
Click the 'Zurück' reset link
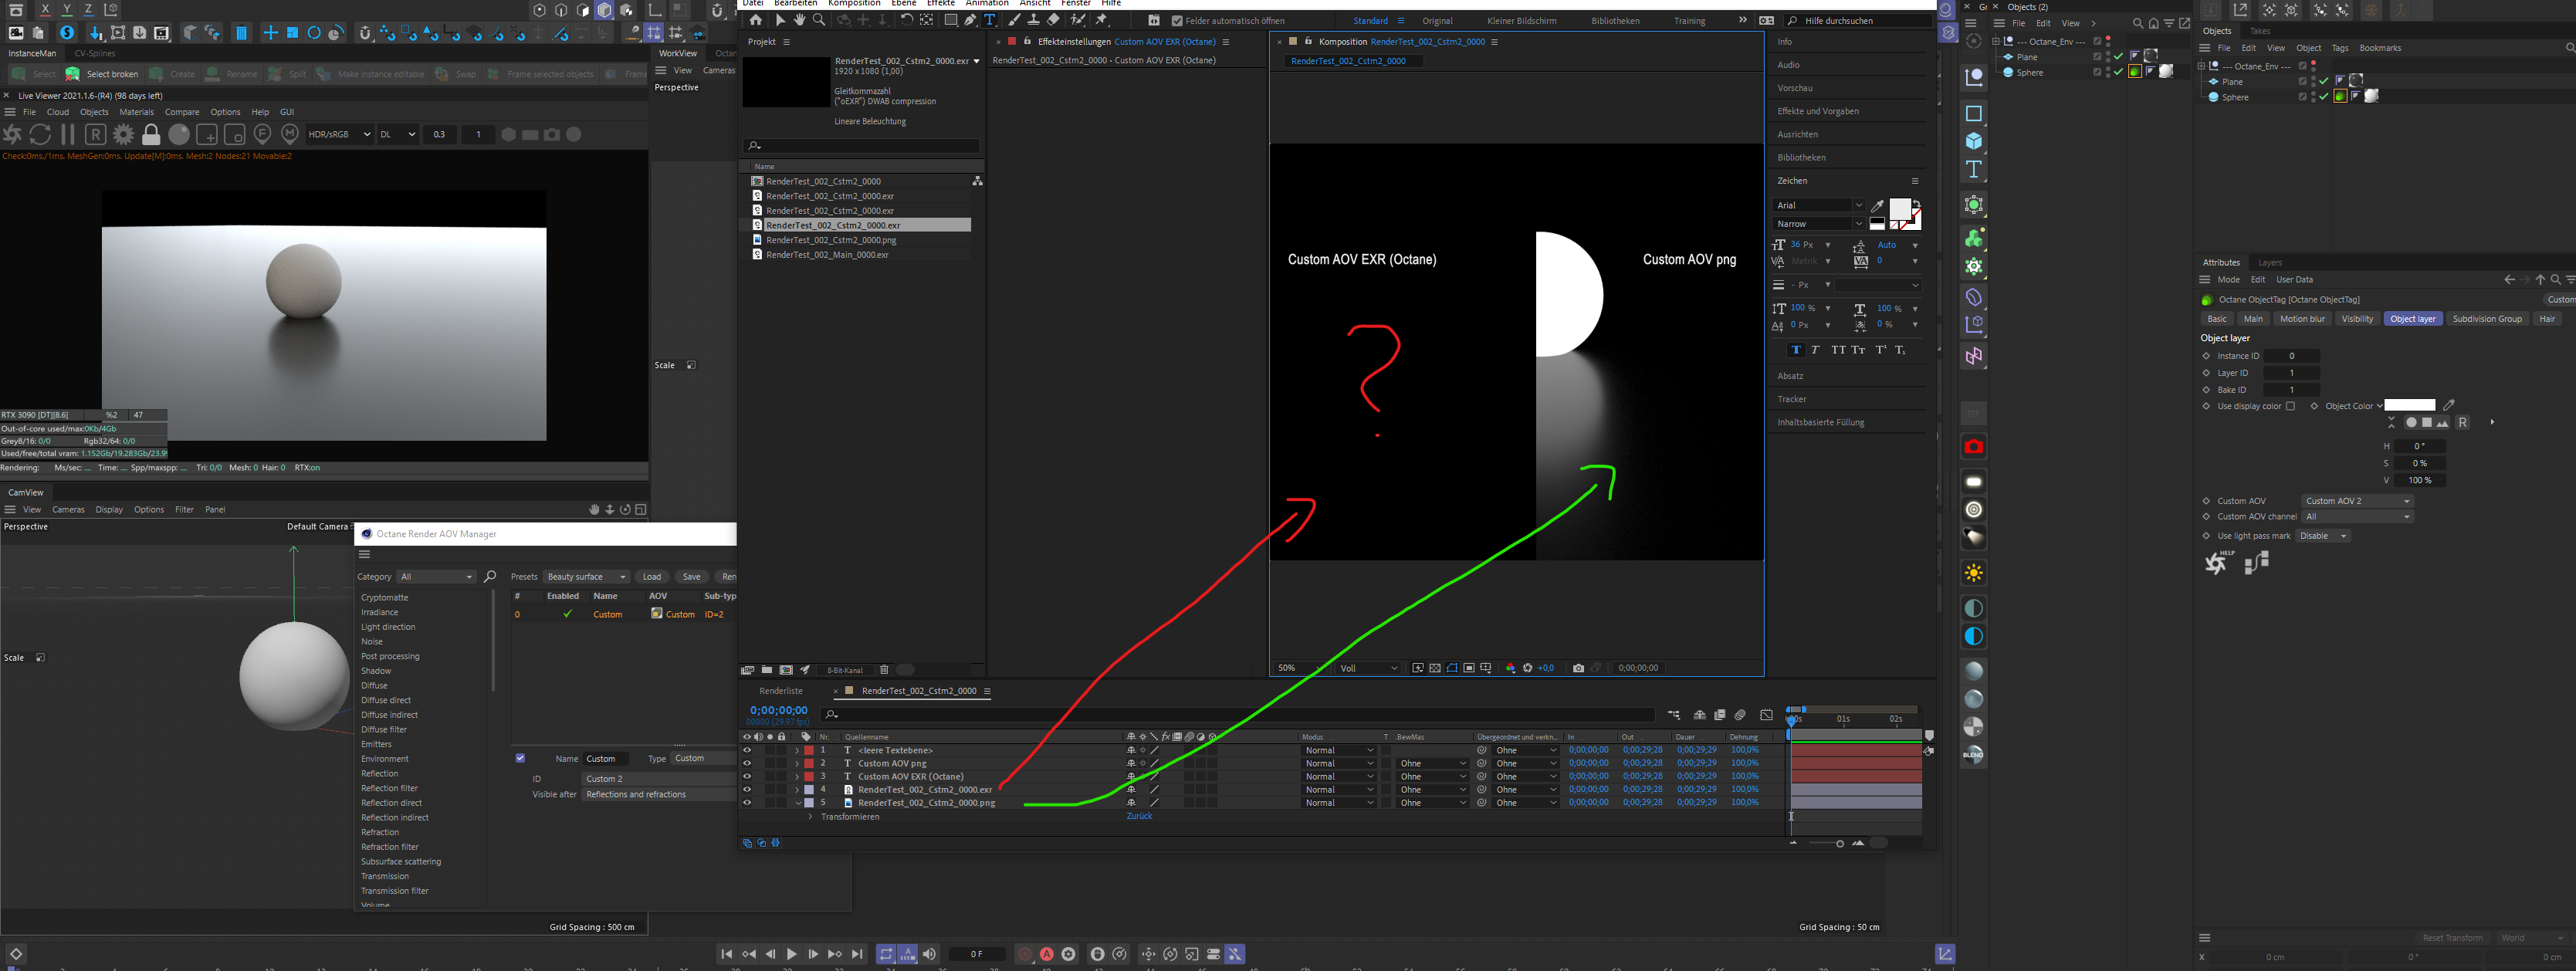pyautogui.click(x=1139, y=816)
